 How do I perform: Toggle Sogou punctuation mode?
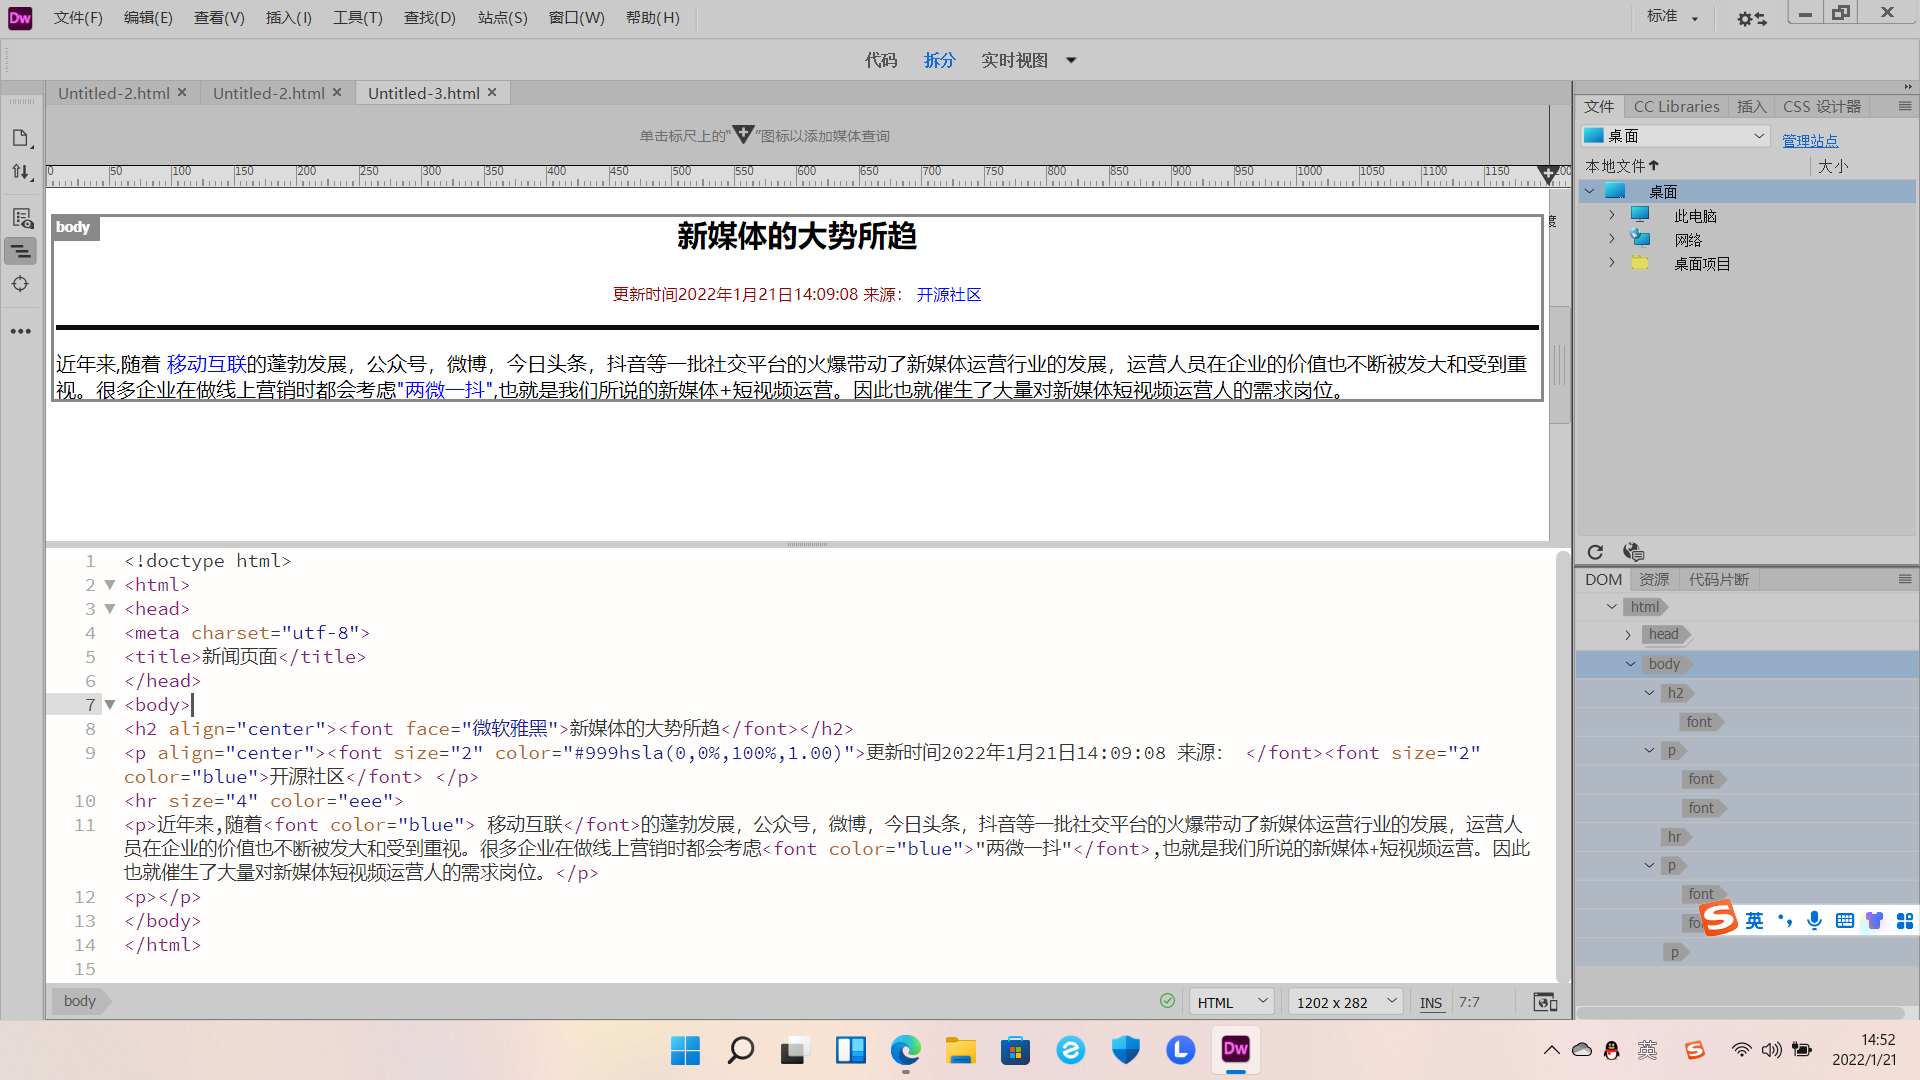pos(1785,921)
